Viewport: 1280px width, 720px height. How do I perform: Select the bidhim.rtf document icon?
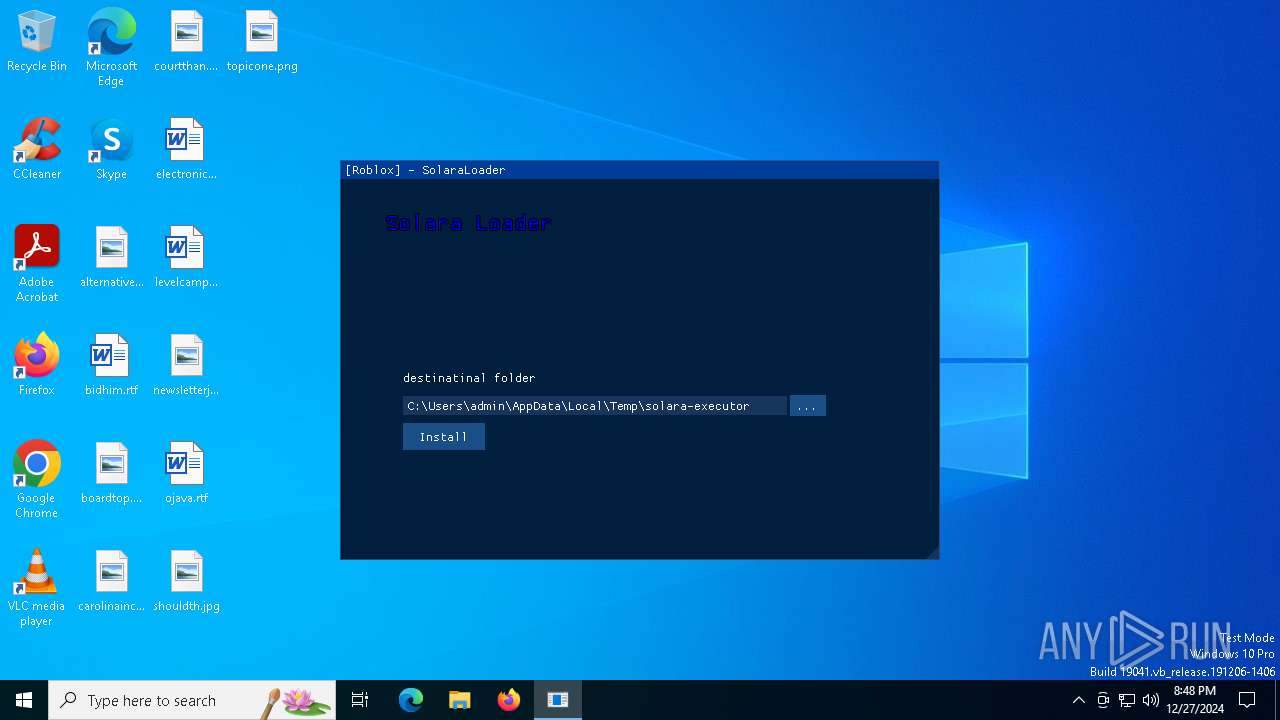pyautogui.click(x=111, y=366)
